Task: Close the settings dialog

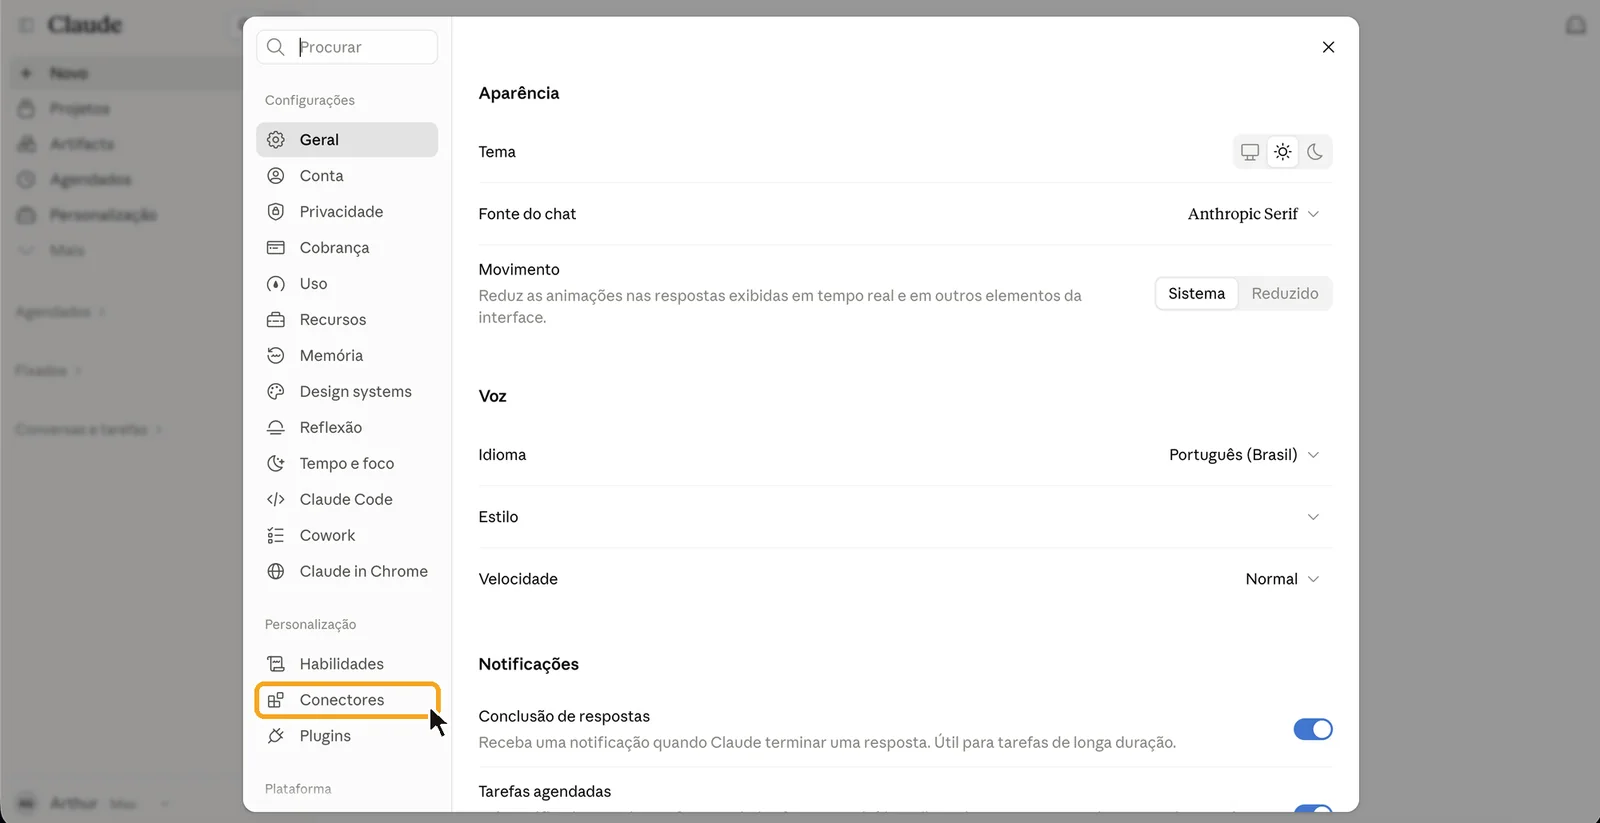Action: point(1328,47)
